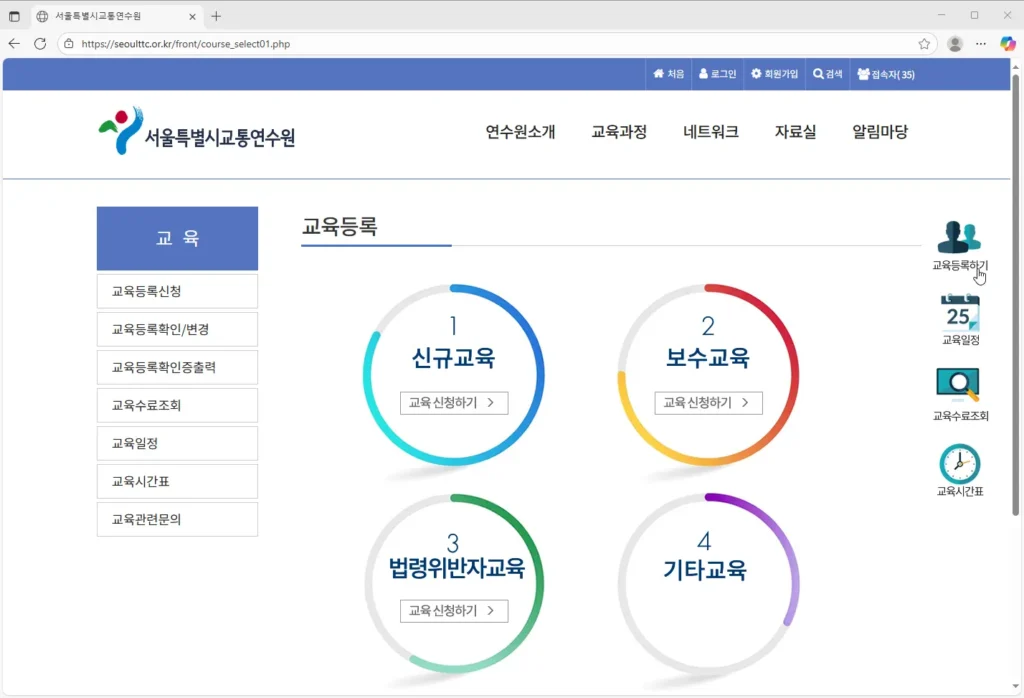This screenshot has width=1024, height=698.
Task: Bookmark this page with star icon
Action: pos(924,44)
